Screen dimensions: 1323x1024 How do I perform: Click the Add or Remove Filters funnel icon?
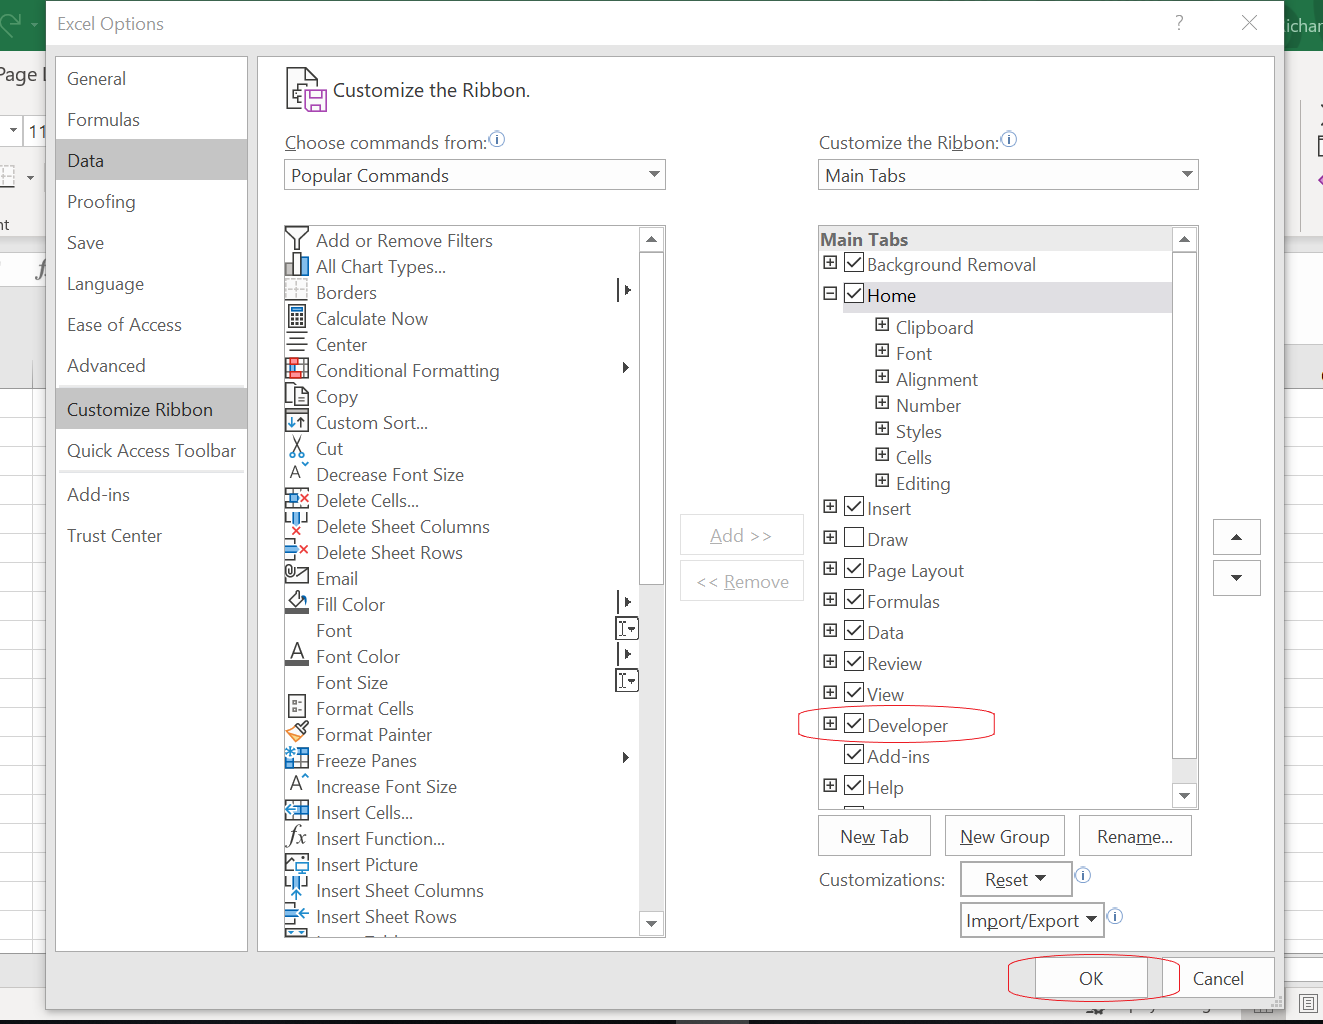point(297,240)
